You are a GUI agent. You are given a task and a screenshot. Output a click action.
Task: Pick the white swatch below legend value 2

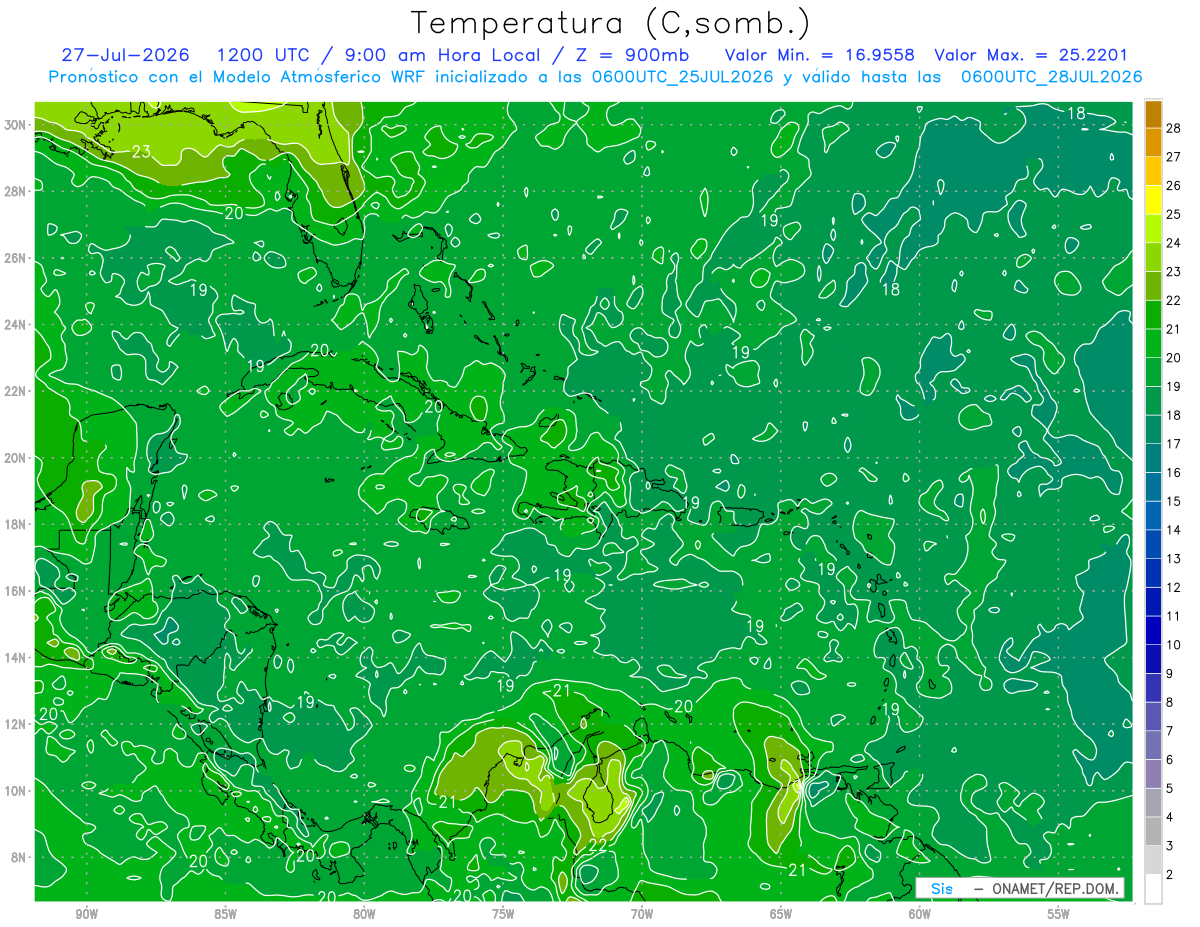pyautogui.click(x=1153, y=889)
